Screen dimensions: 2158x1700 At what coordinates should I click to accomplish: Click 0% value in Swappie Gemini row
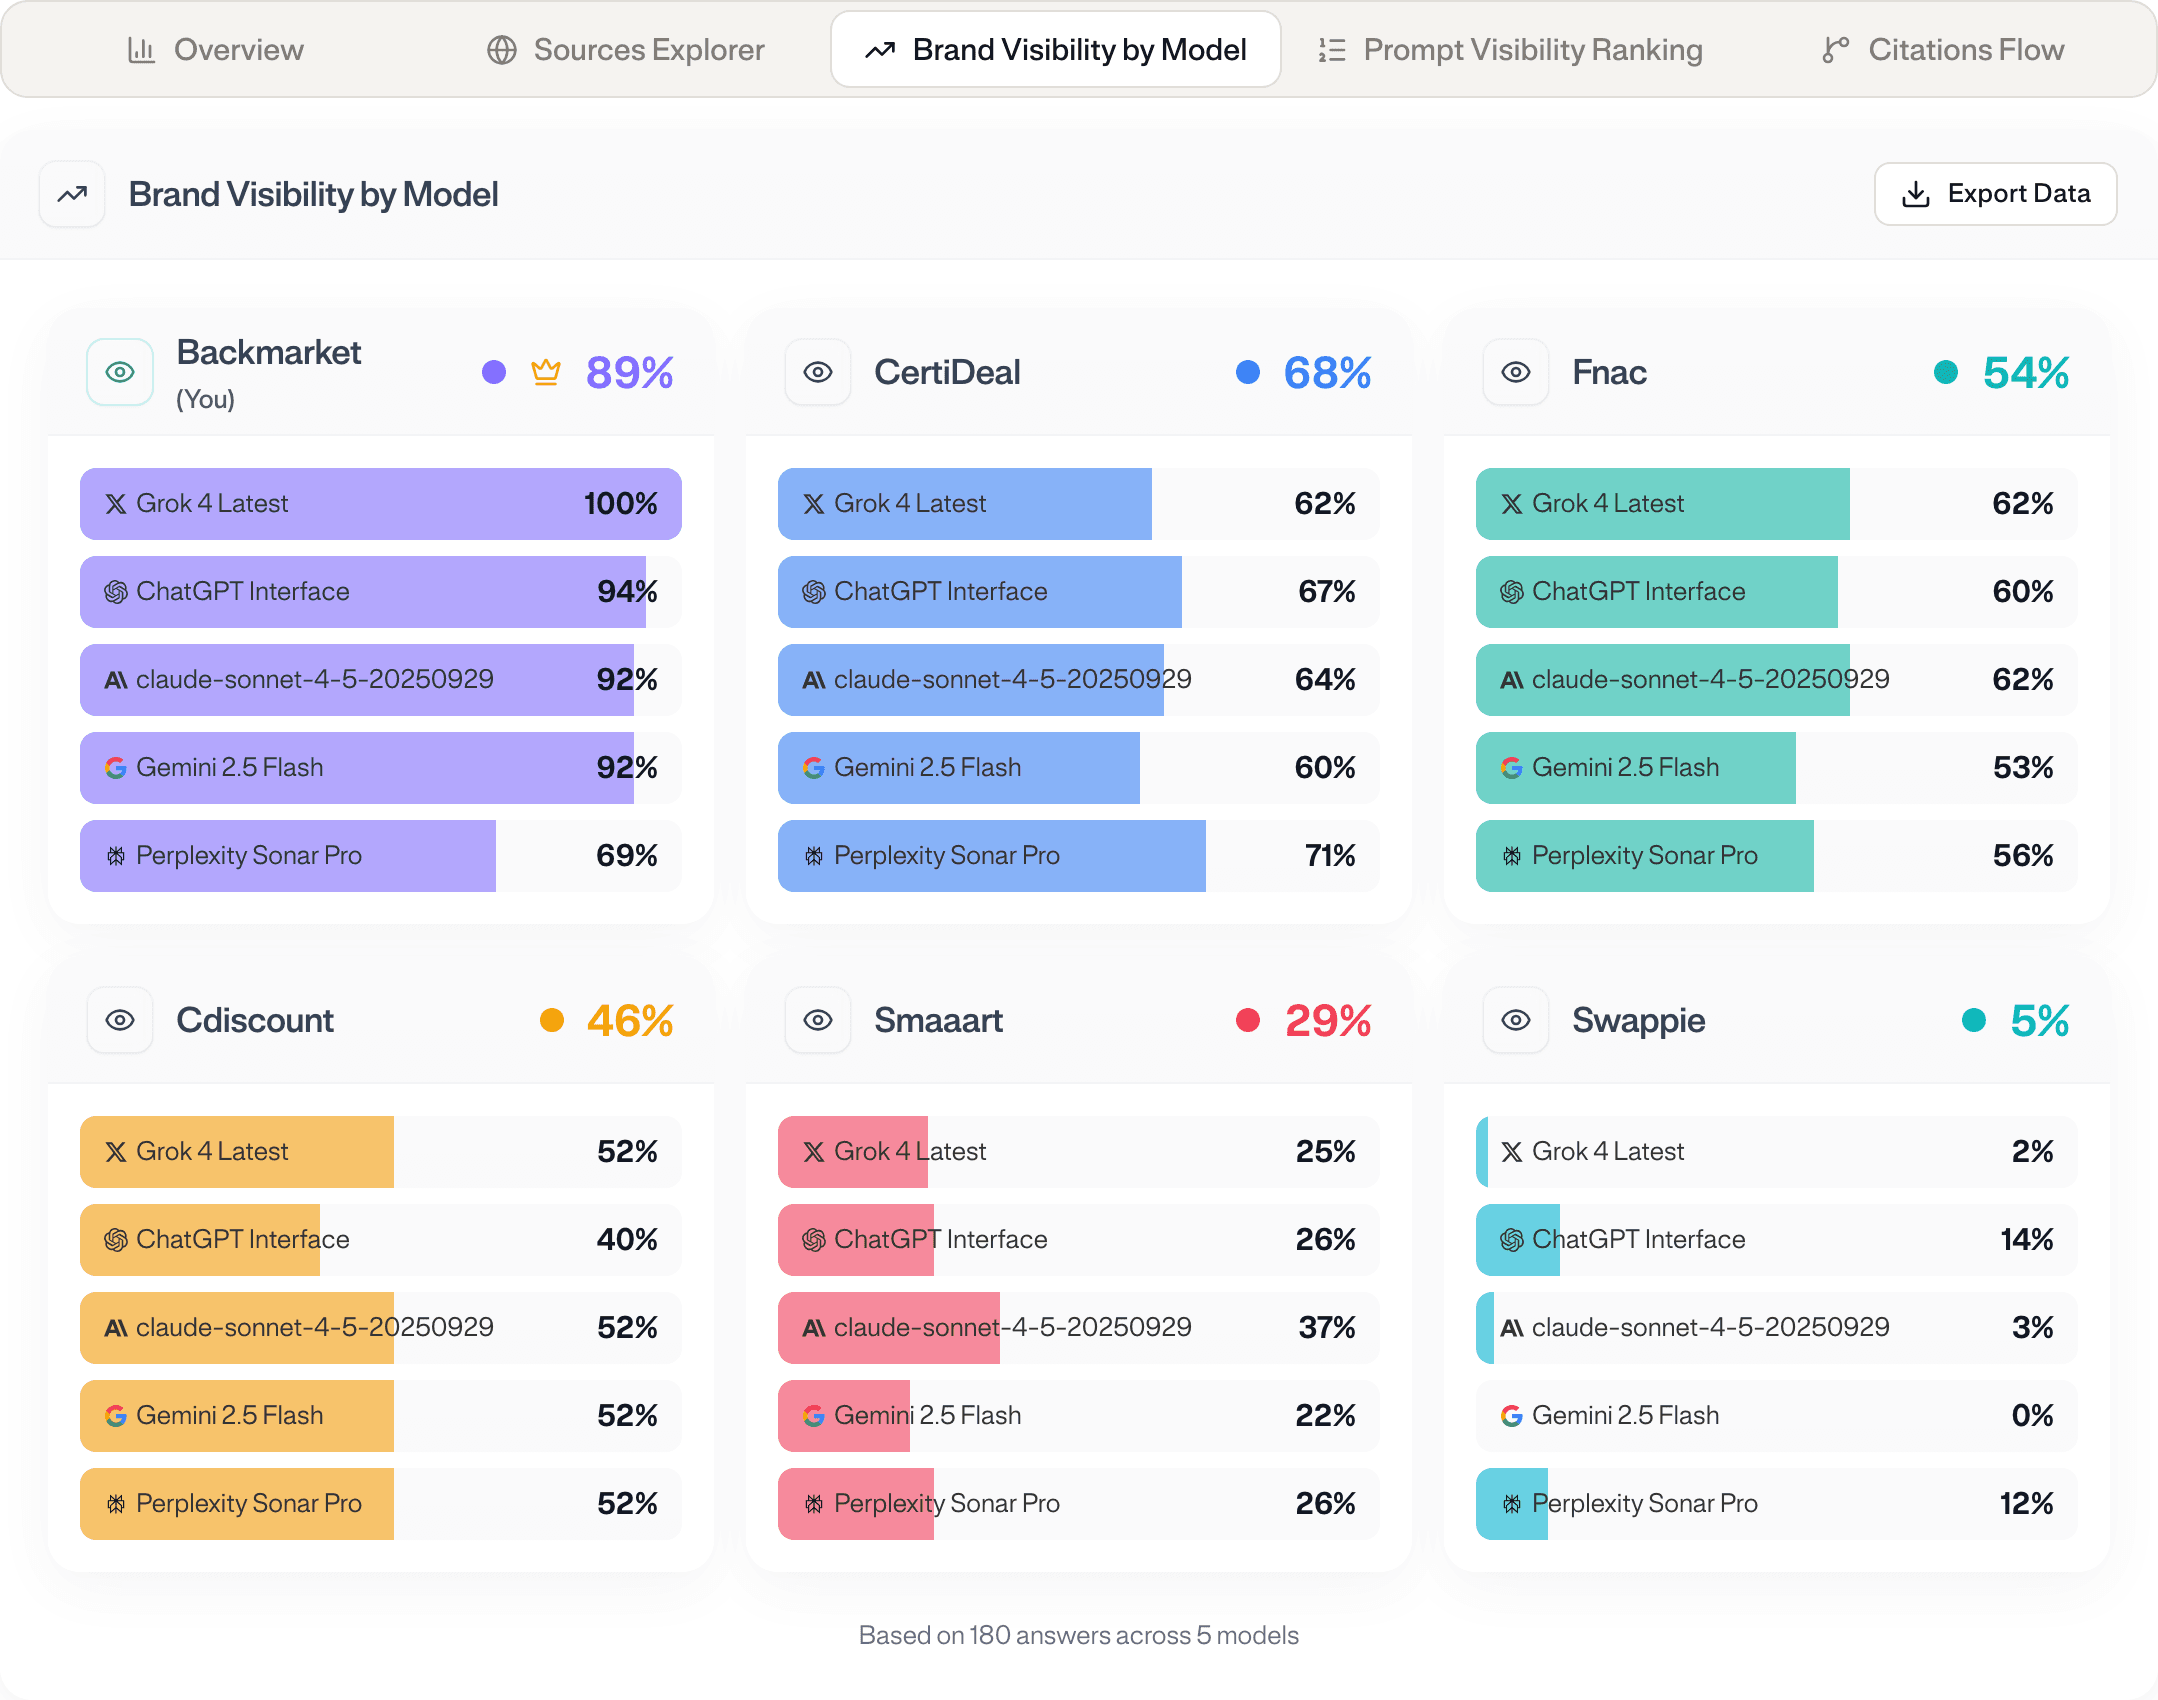2033,1416
